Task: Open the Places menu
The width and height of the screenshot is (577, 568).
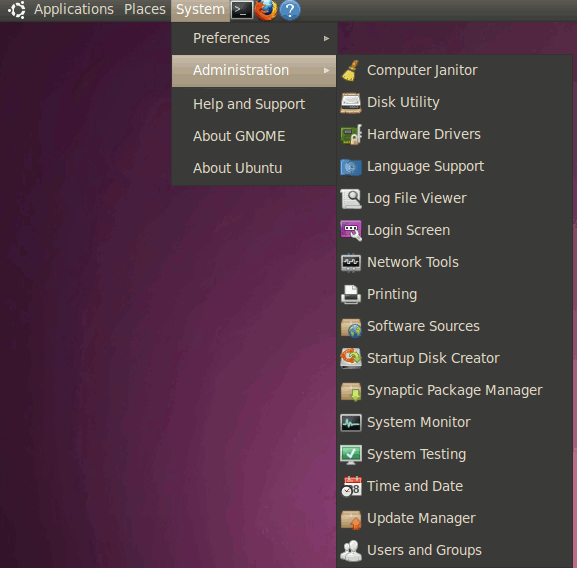Action: (x=145, y=9)
